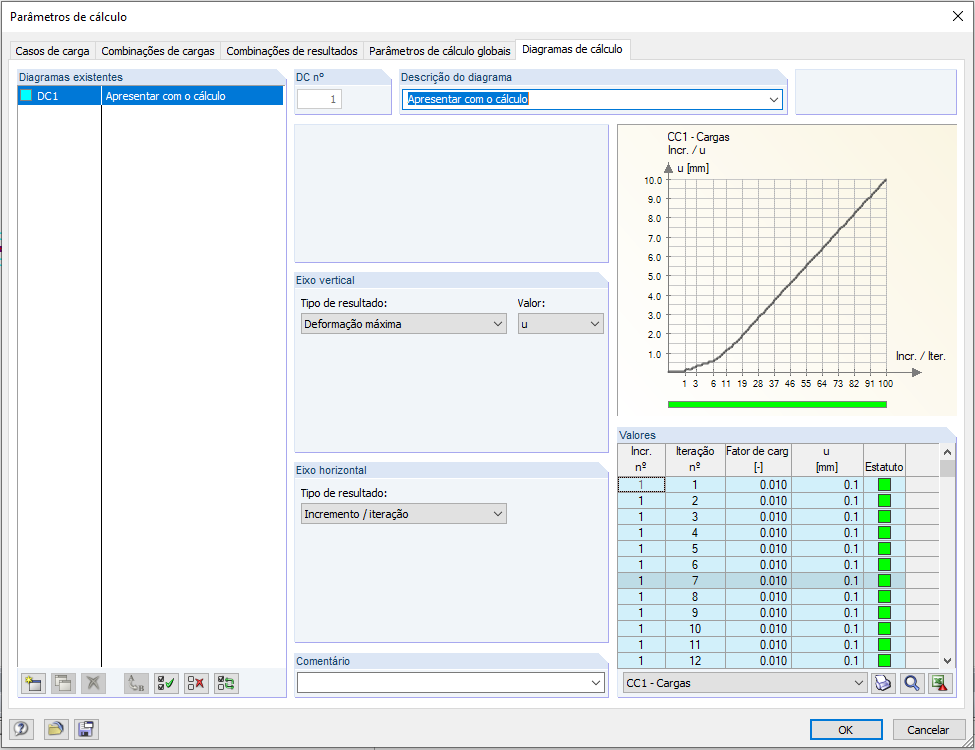Image resolution: width=975 pixels, height=750 pixels.
Task: Click green status square for iteration 12
Action: click(x=884, y=660)
